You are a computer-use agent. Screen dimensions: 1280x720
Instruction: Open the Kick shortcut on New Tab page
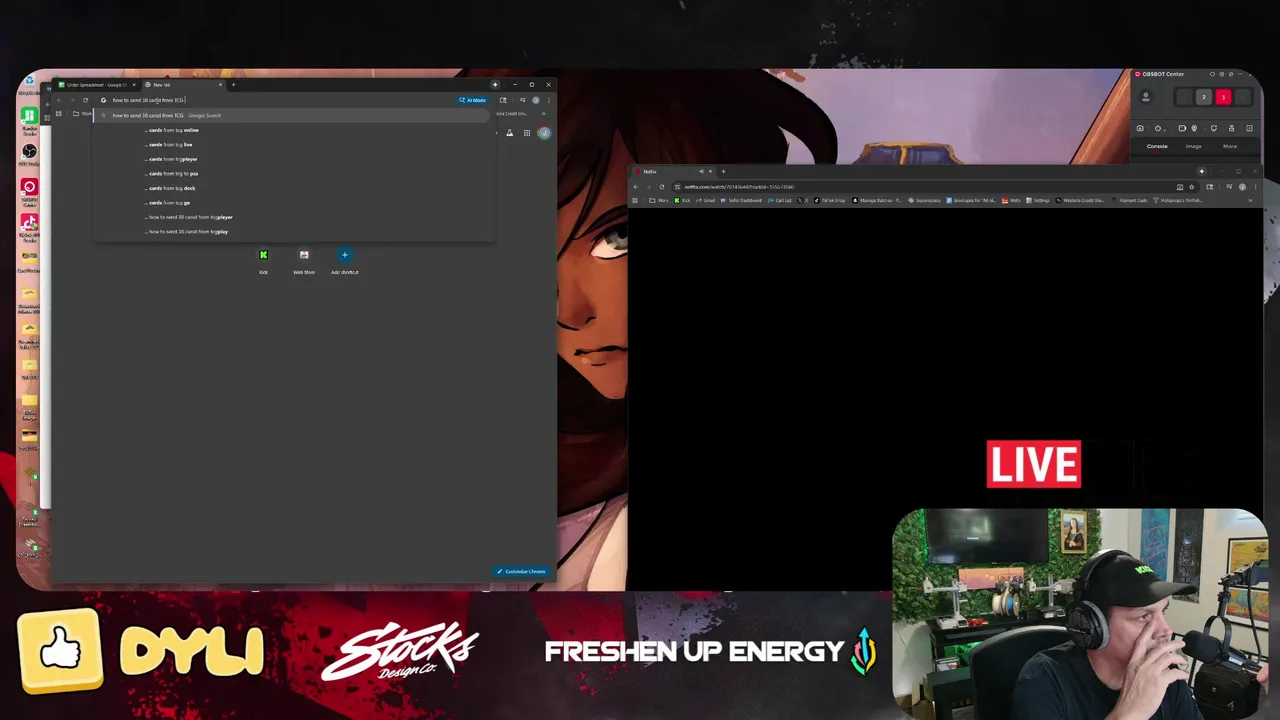tap(263, 260)
